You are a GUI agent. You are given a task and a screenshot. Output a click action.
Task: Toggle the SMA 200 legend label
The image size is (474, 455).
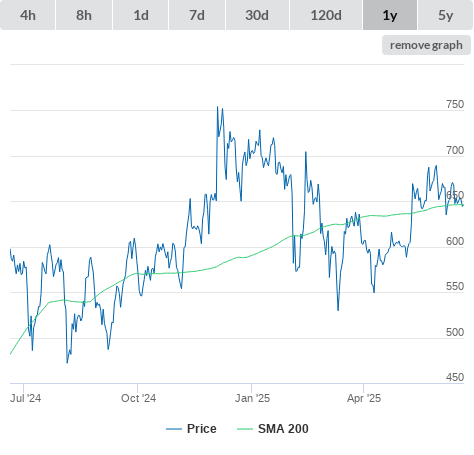click(283, 429)
